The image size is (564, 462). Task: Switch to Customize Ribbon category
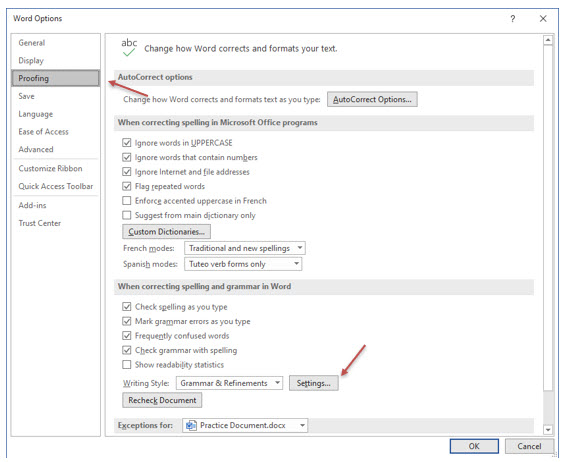tap(50, 168)
